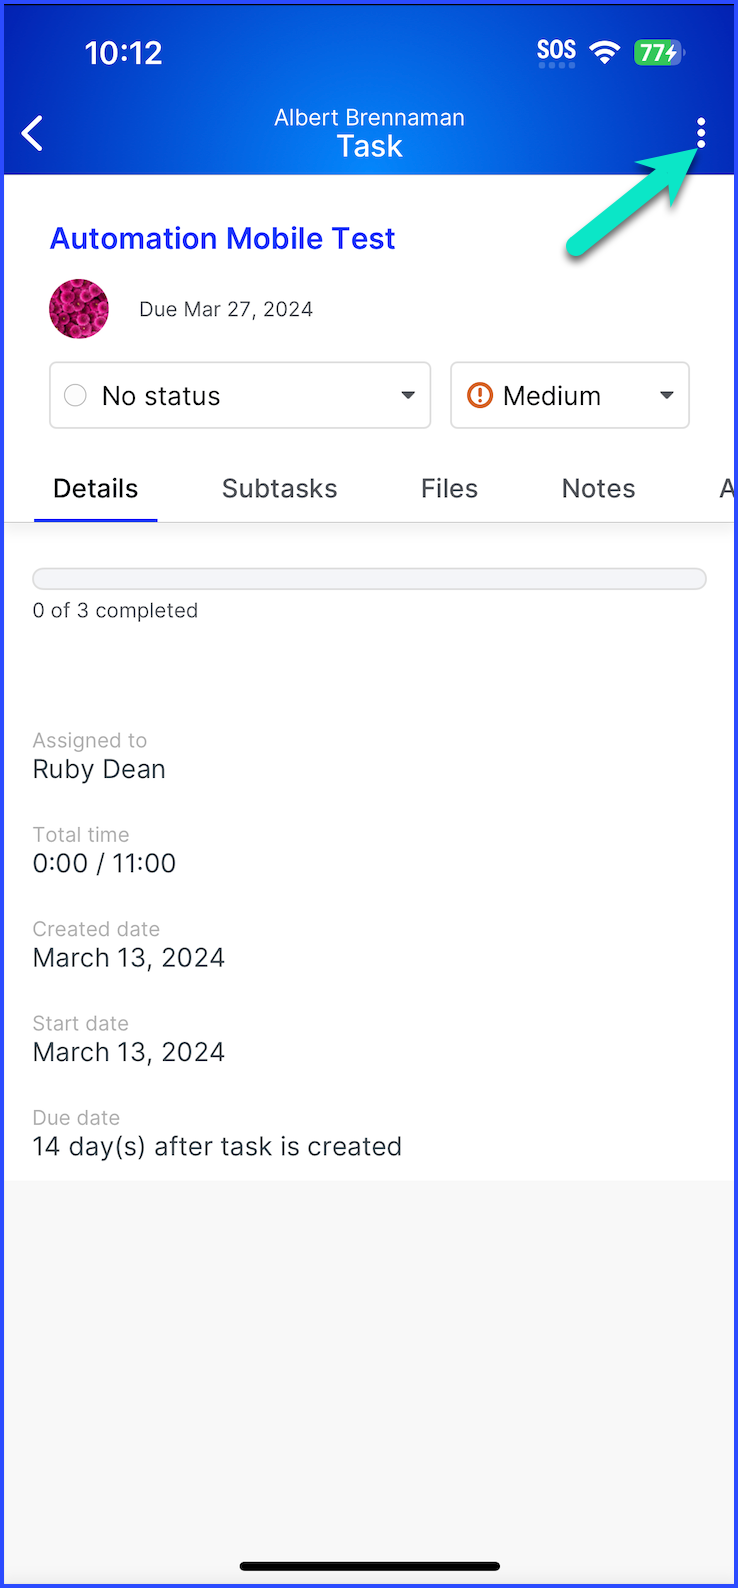Tap the Ruby Dean assignee field

[99, 769]
